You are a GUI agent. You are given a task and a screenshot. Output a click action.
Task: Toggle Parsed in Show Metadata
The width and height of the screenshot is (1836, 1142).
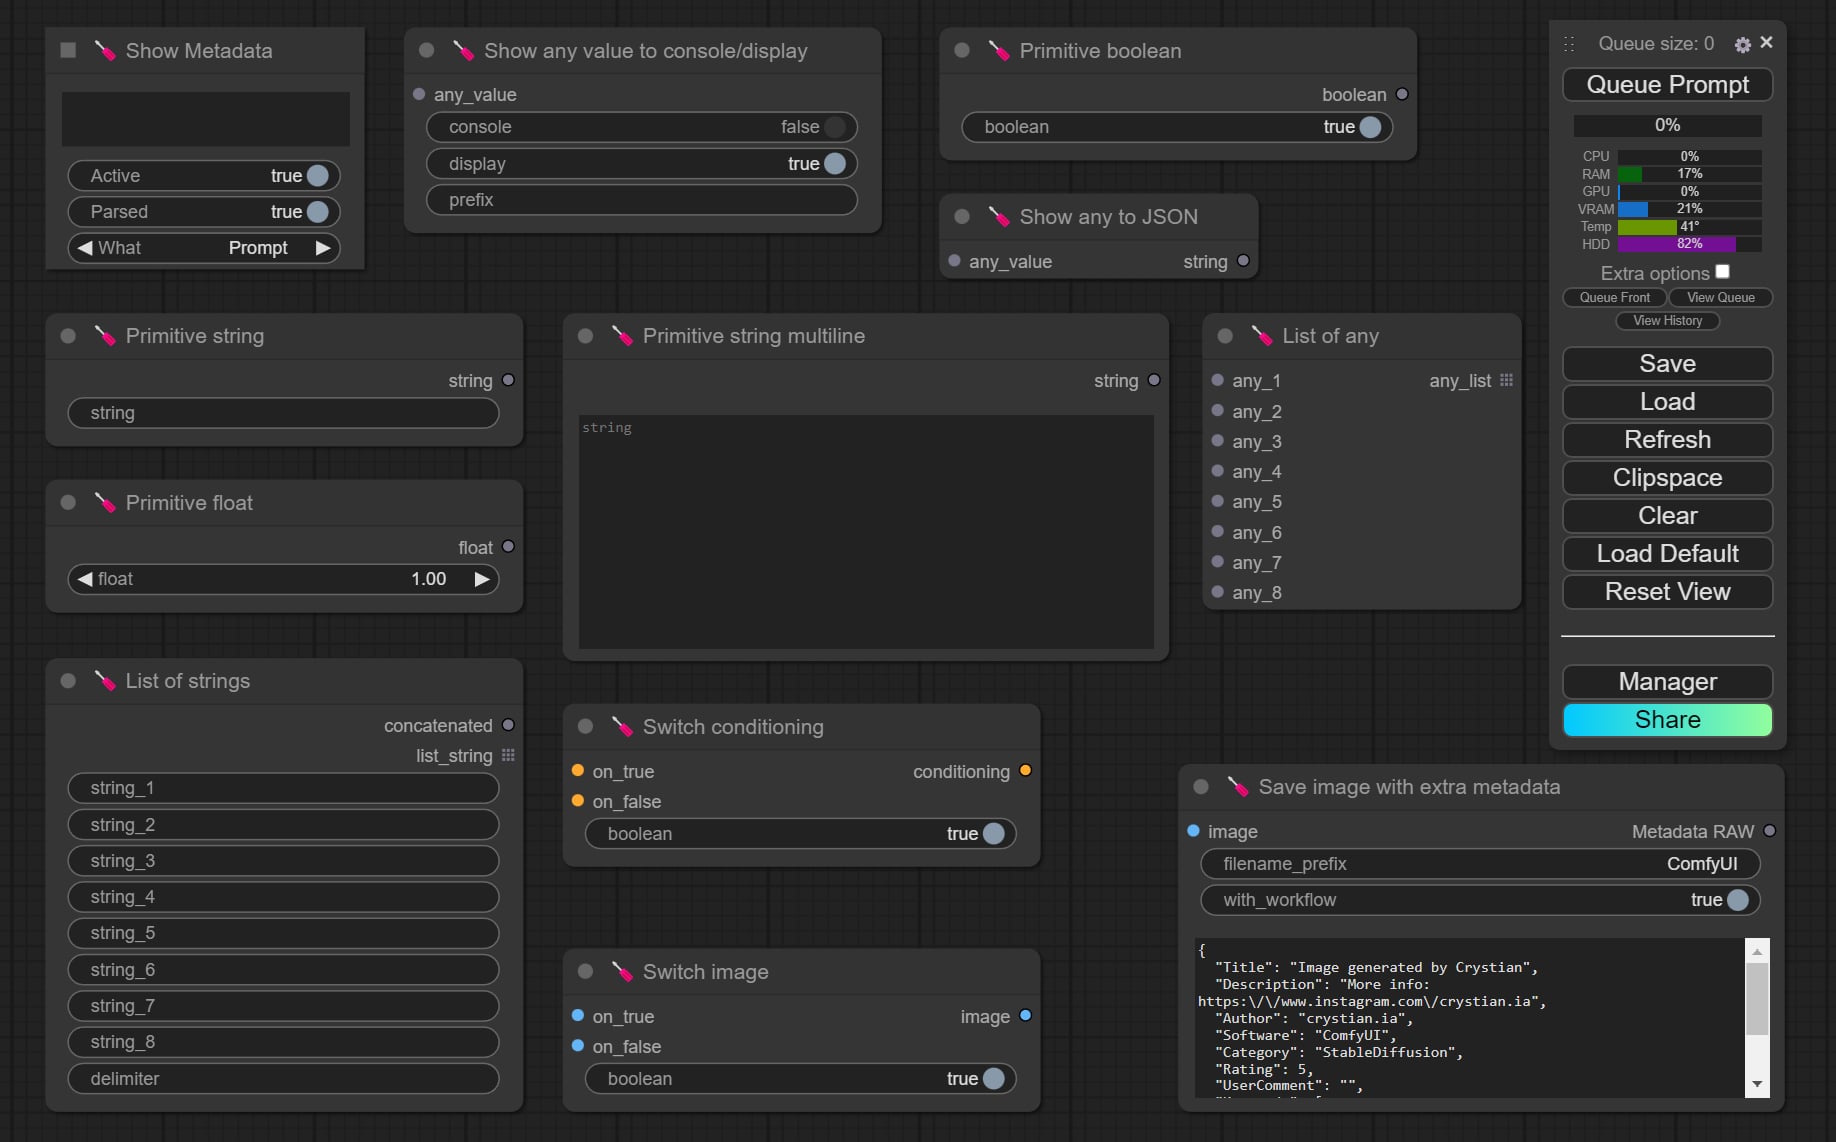(x=204, y=212)
